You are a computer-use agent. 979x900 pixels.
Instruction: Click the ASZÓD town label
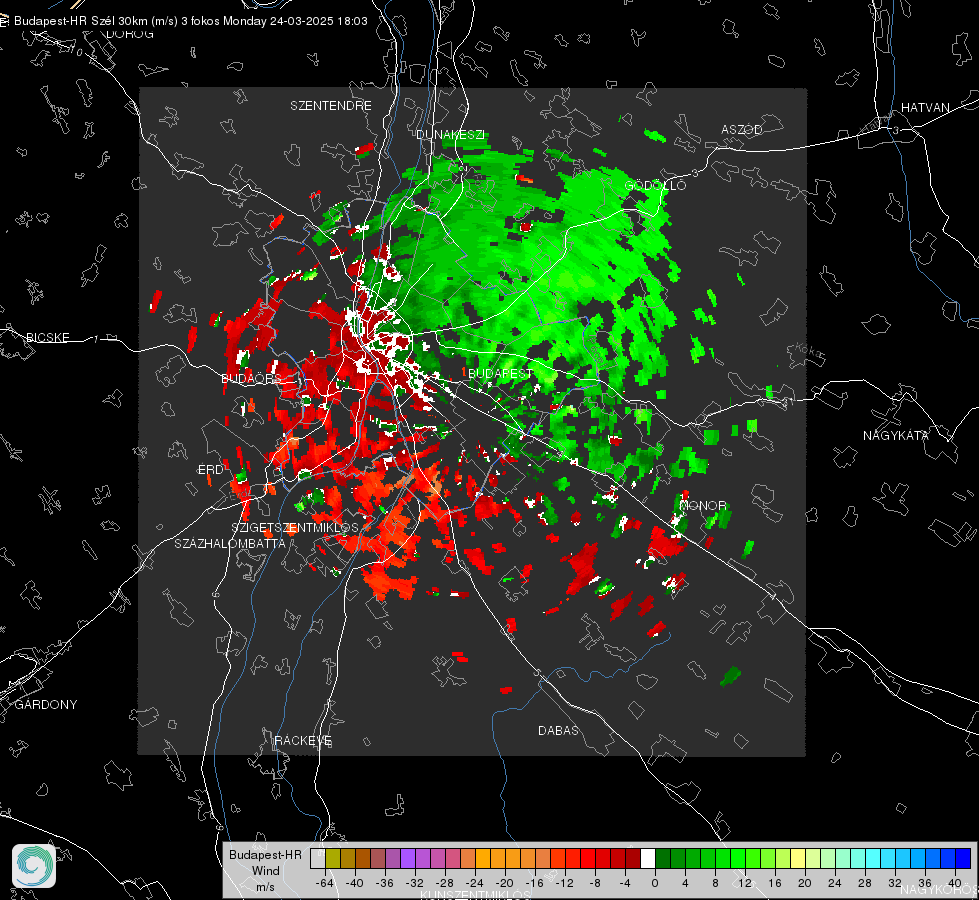click(742, 129)
